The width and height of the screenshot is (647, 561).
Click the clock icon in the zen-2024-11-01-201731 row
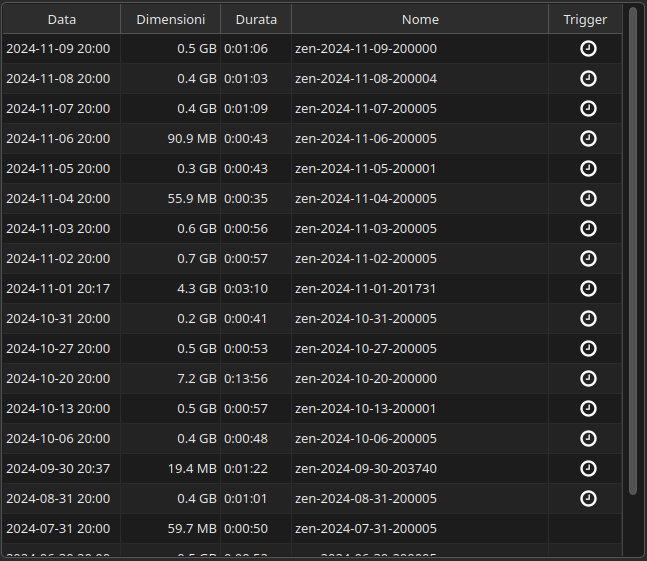coord(588,288)
